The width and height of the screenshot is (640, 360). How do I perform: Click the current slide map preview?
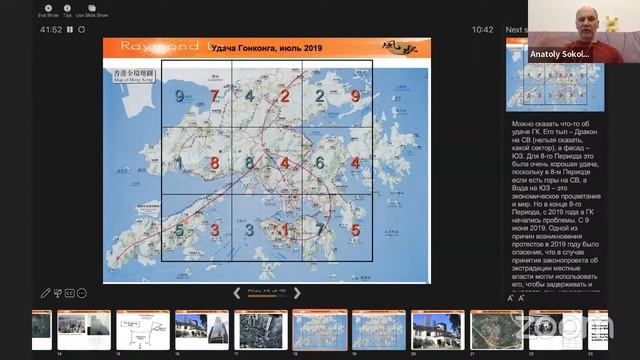click(x=267, y=160)
